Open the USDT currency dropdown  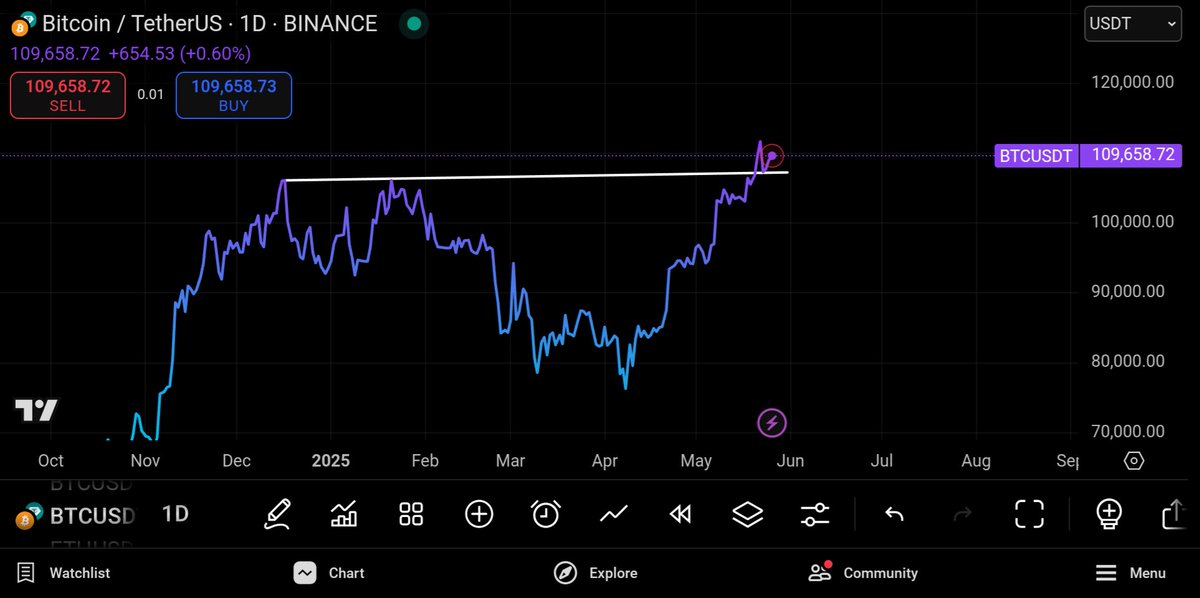point(1132,24)
